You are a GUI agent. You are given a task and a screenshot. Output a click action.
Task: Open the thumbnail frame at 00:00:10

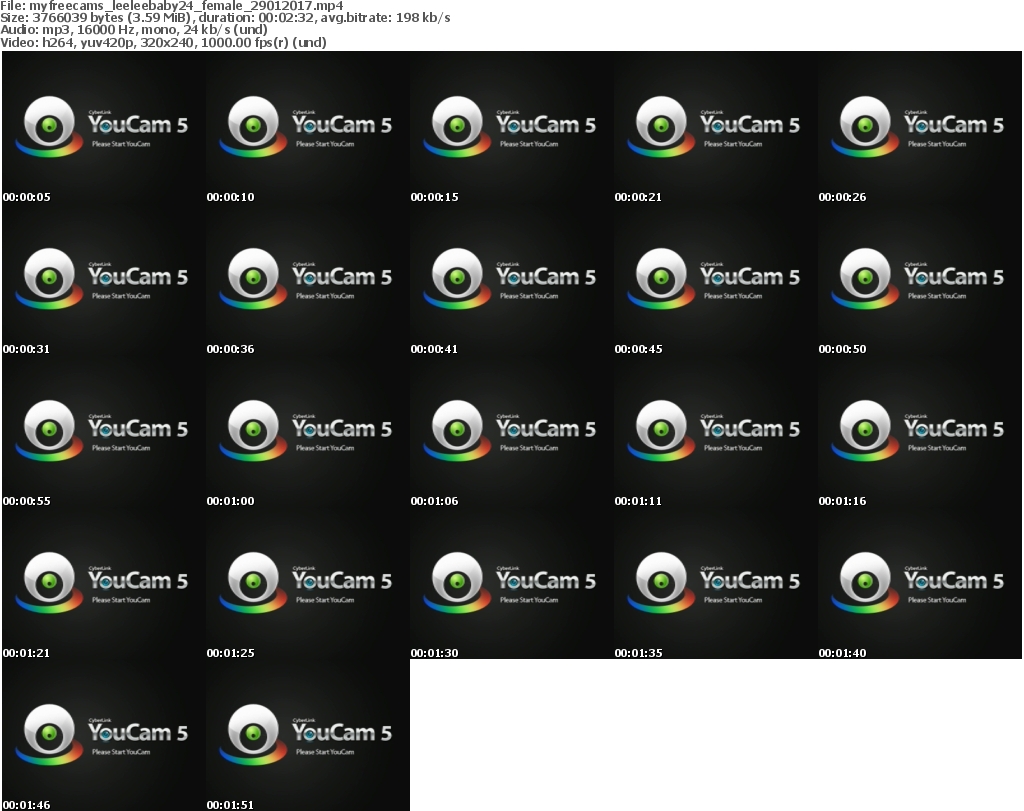(308, 127)
